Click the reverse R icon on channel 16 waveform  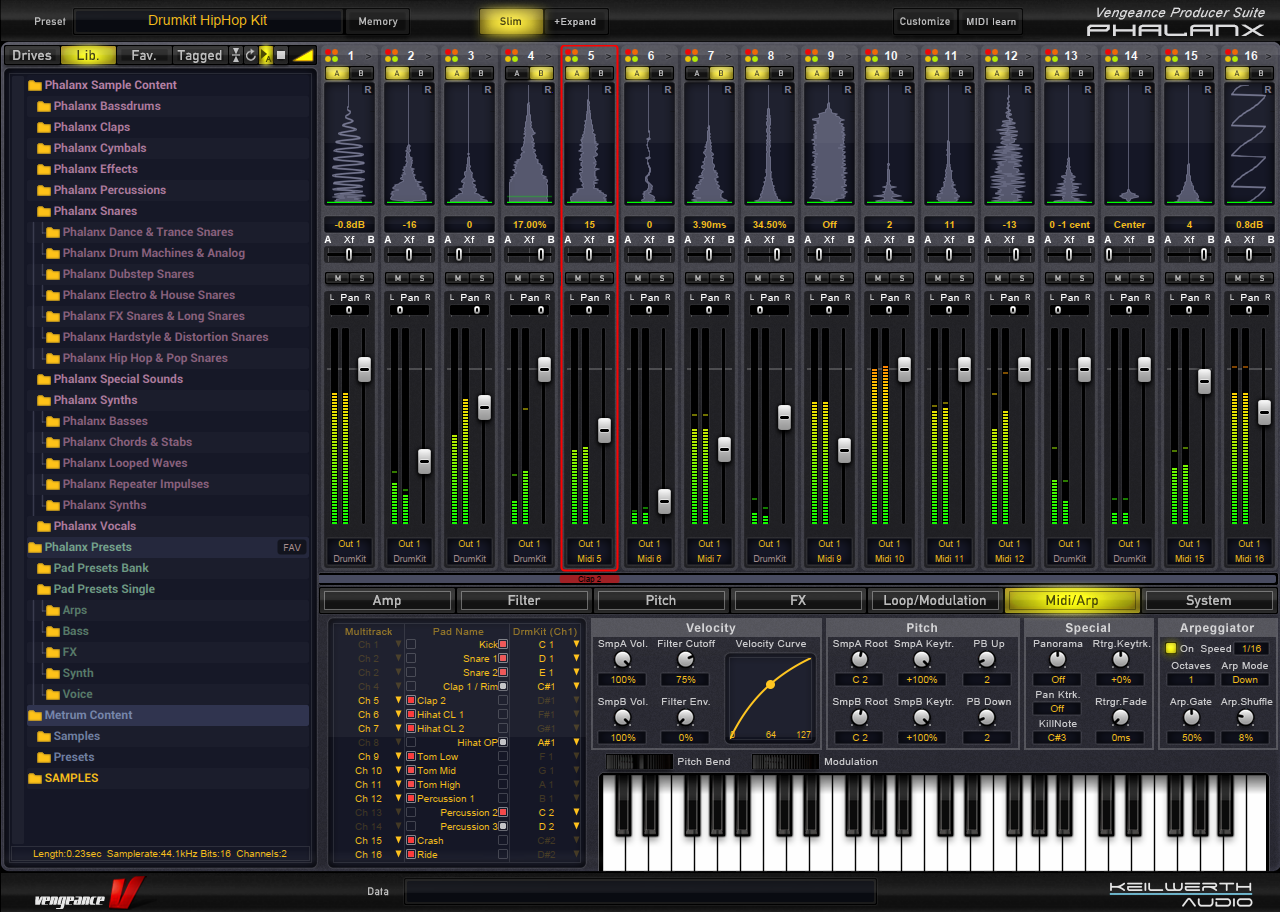tap(1268, 90)
